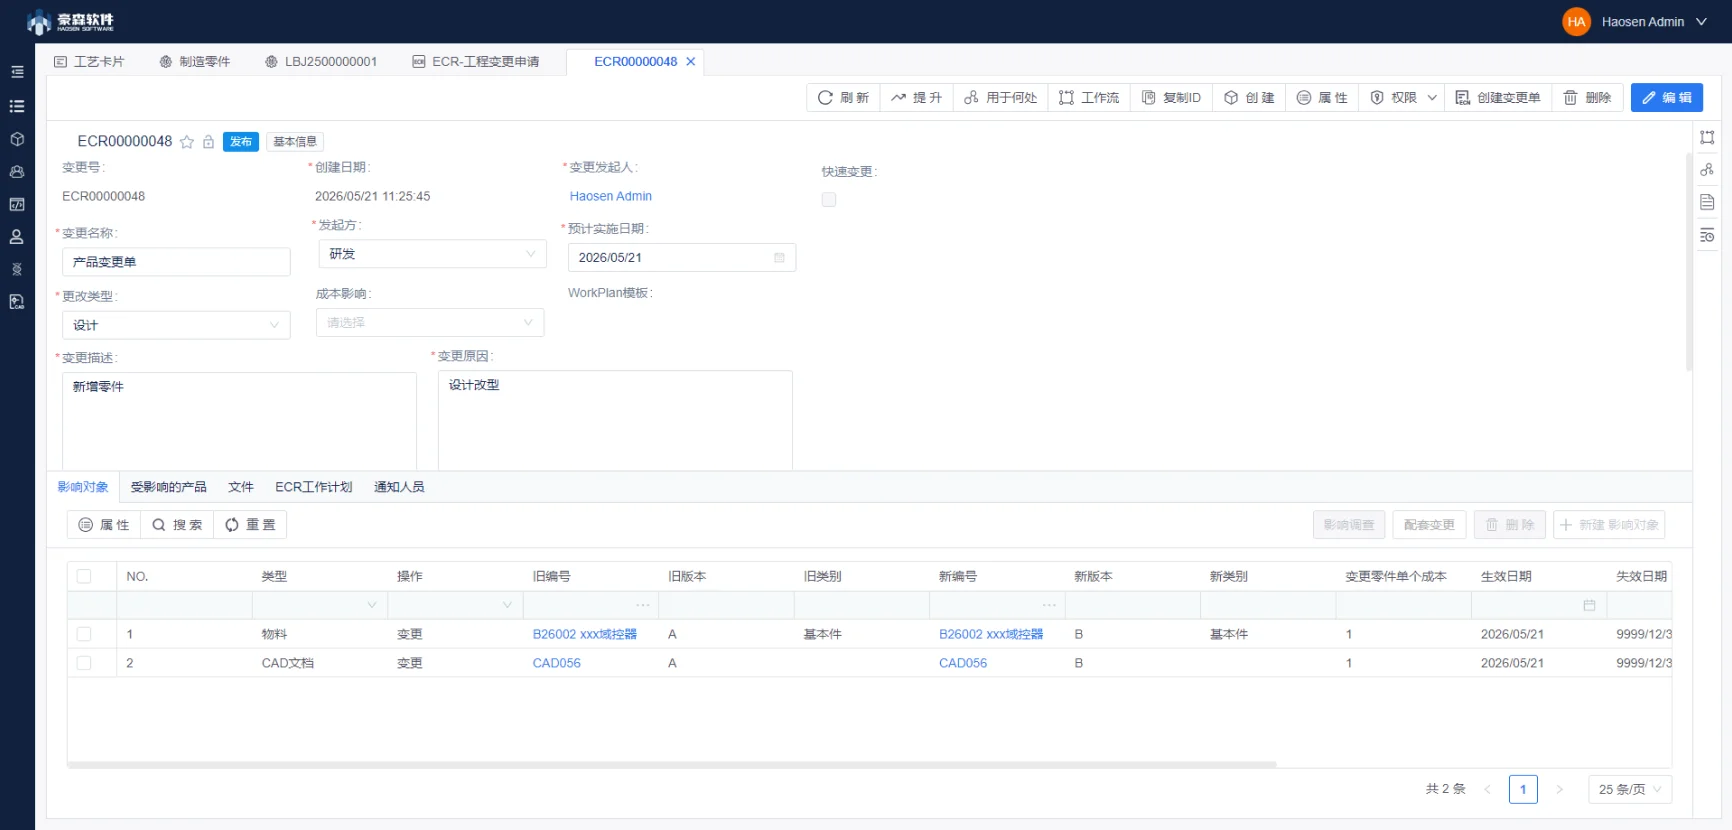Click the 提升 promote button
1732x830 pixels.
pyautogui.click(x=916, y=97)
